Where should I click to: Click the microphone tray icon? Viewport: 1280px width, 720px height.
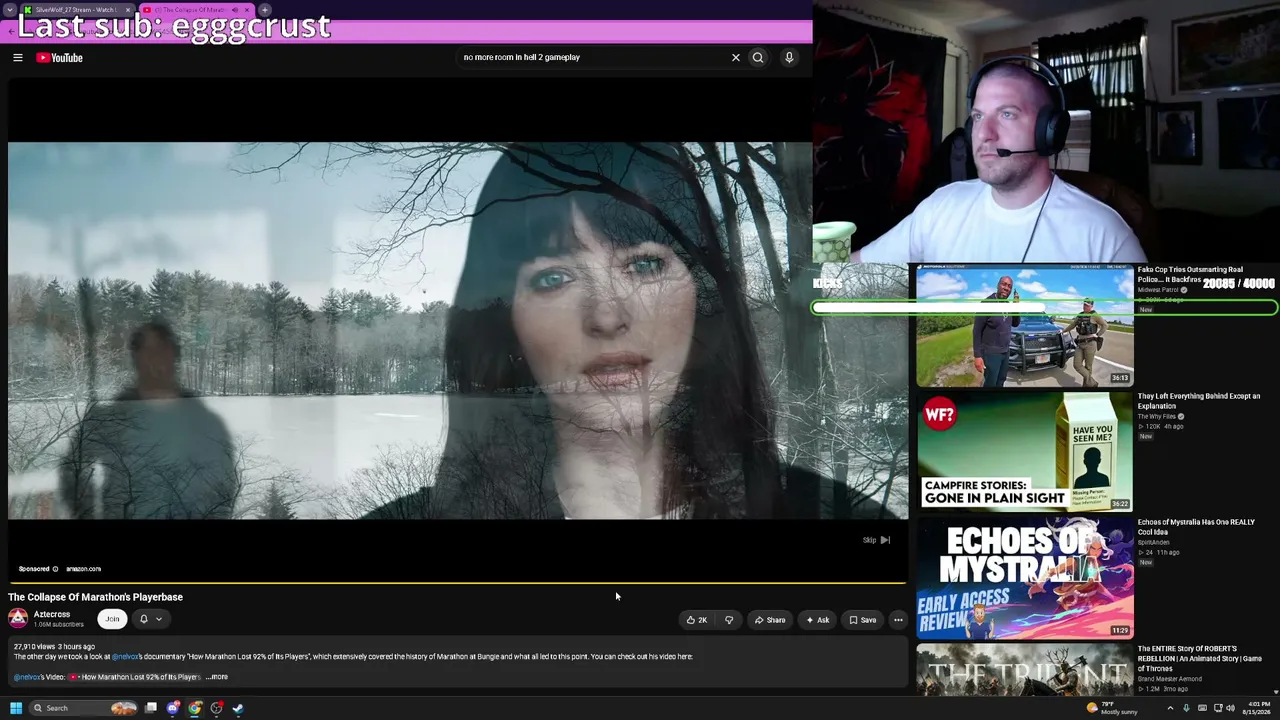1187,708
